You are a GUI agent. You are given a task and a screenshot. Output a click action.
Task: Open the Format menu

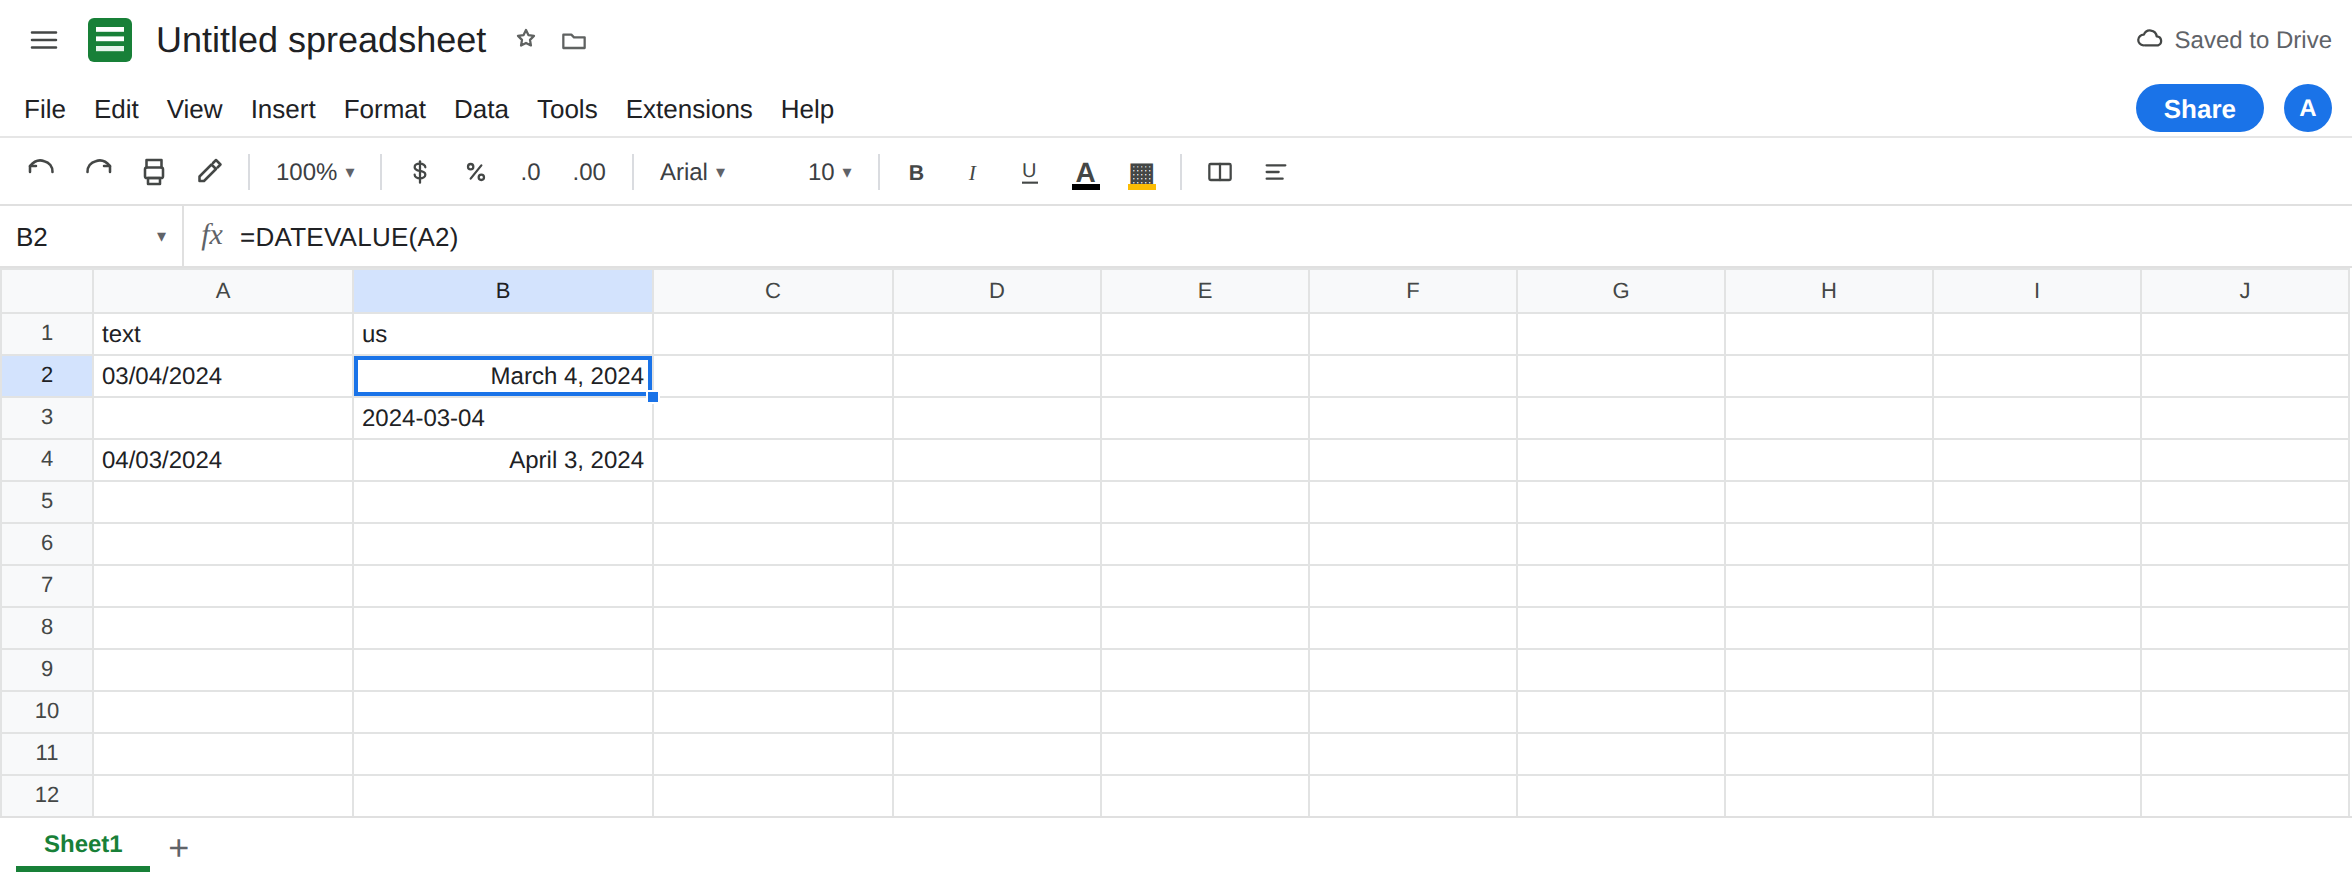pos(385,109)
